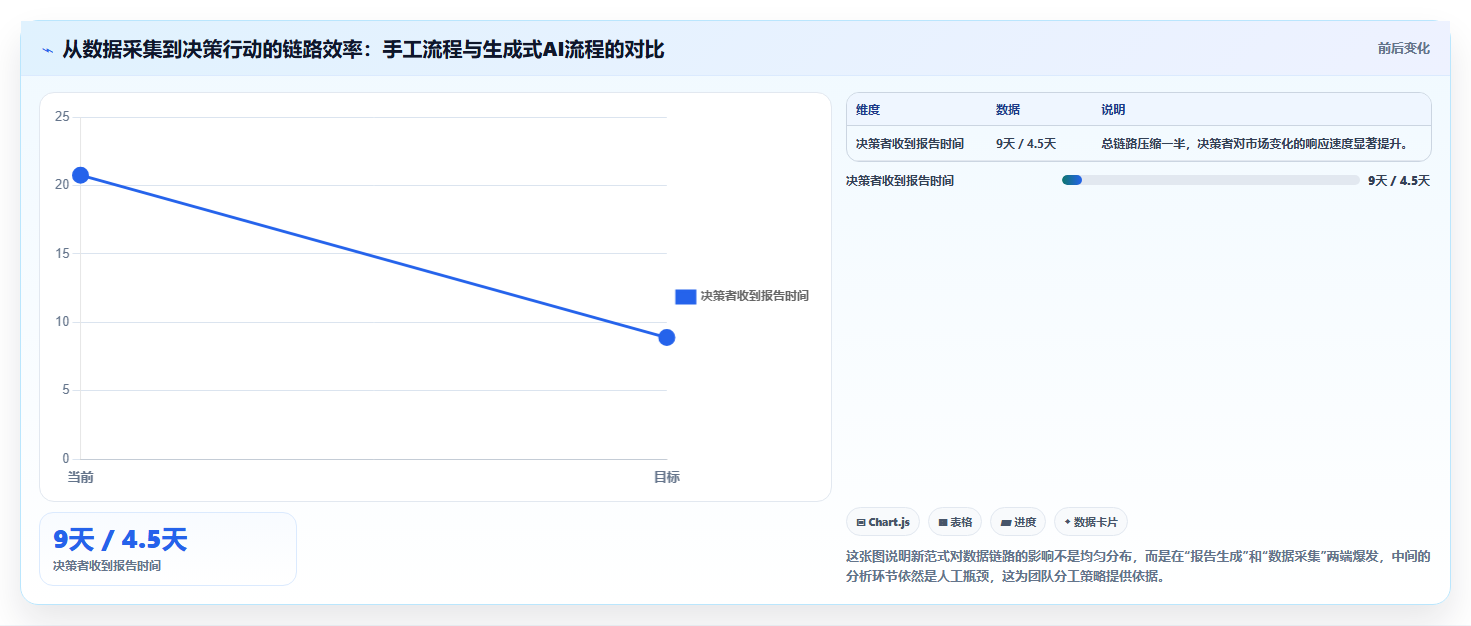1471x626 pixels.
Task: Click the 数据 column header
Action: (1008, 110)
